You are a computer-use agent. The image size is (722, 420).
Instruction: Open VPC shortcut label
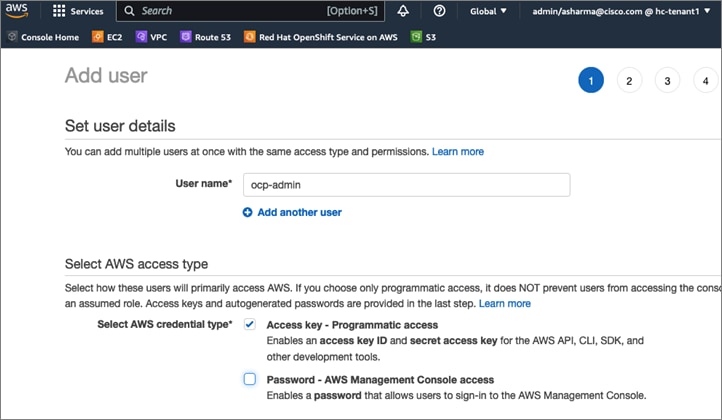(x=158, y=37)
